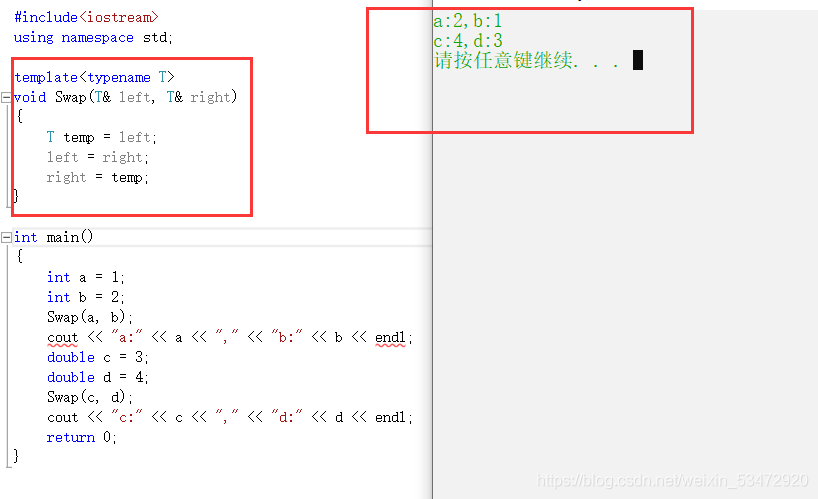Click console output 'c:4,d:3'
This screenshot has height=499, width=818.
pyautogui.click(x=467, y=40)
